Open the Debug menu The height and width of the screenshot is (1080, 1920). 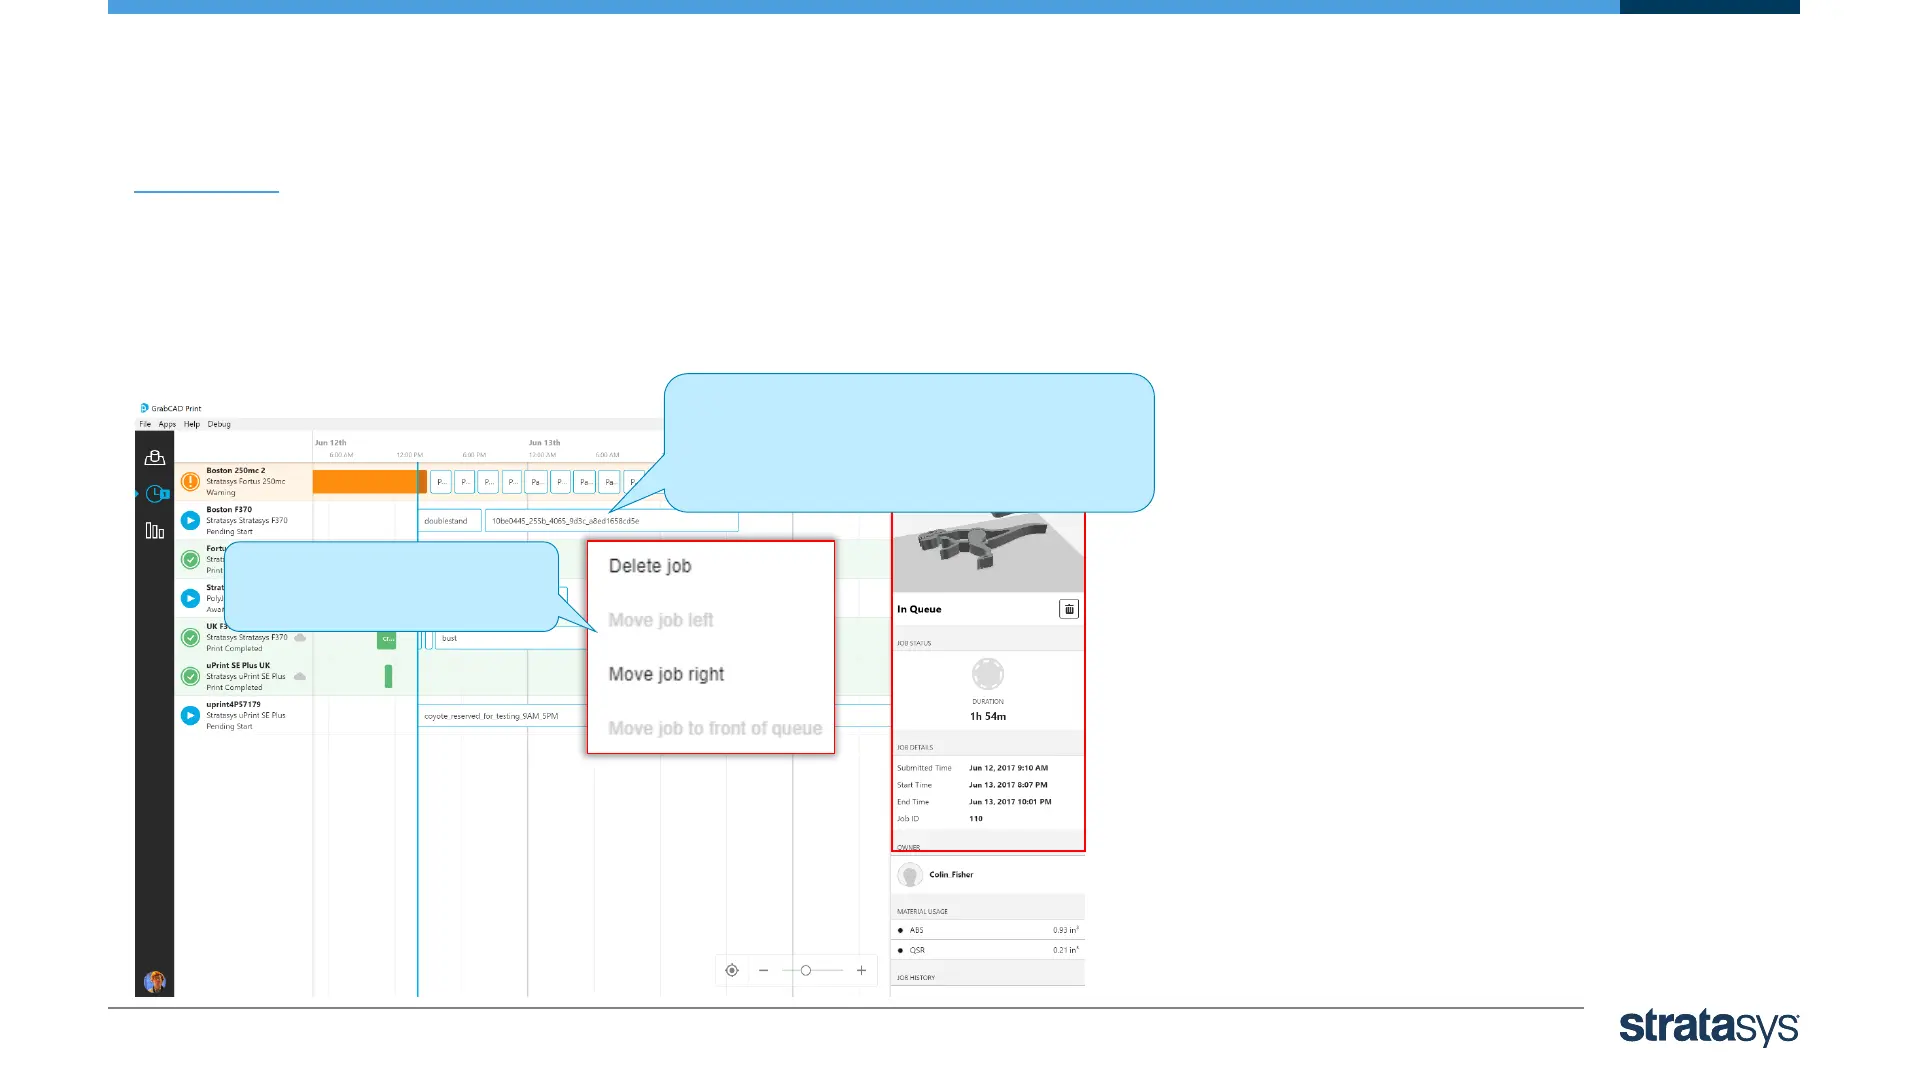(219, 424)
